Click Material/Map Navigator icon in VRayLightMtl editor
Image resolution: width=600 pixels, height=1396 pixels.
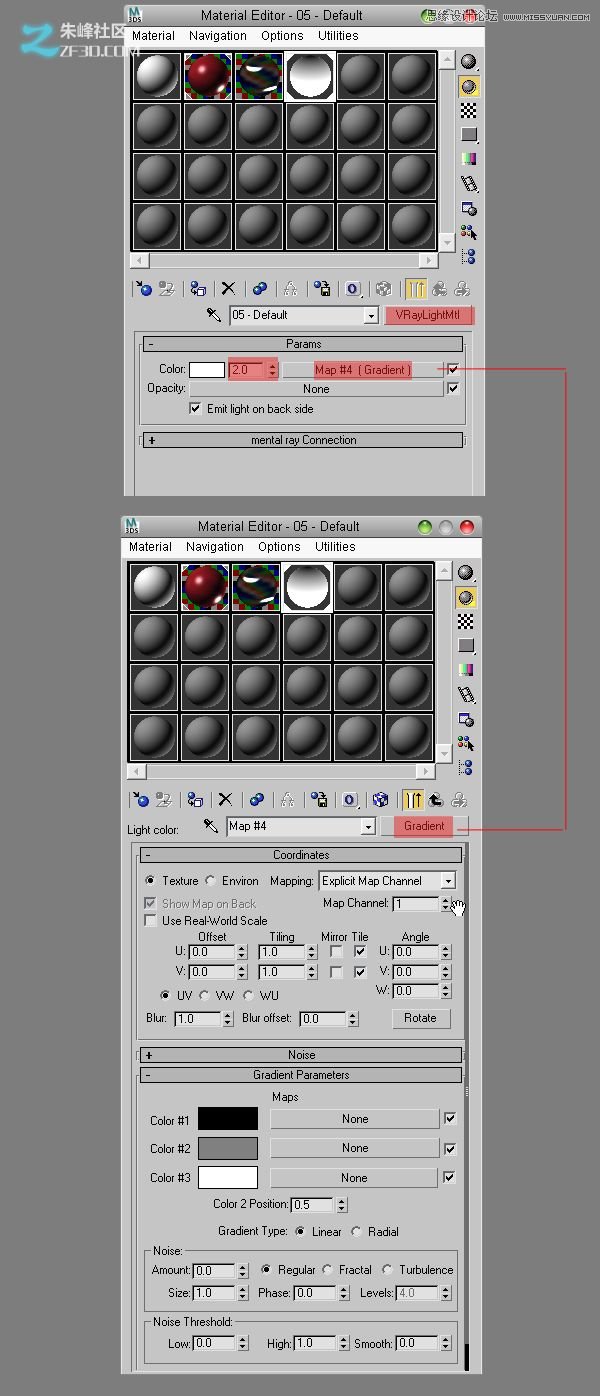[469, 257]
